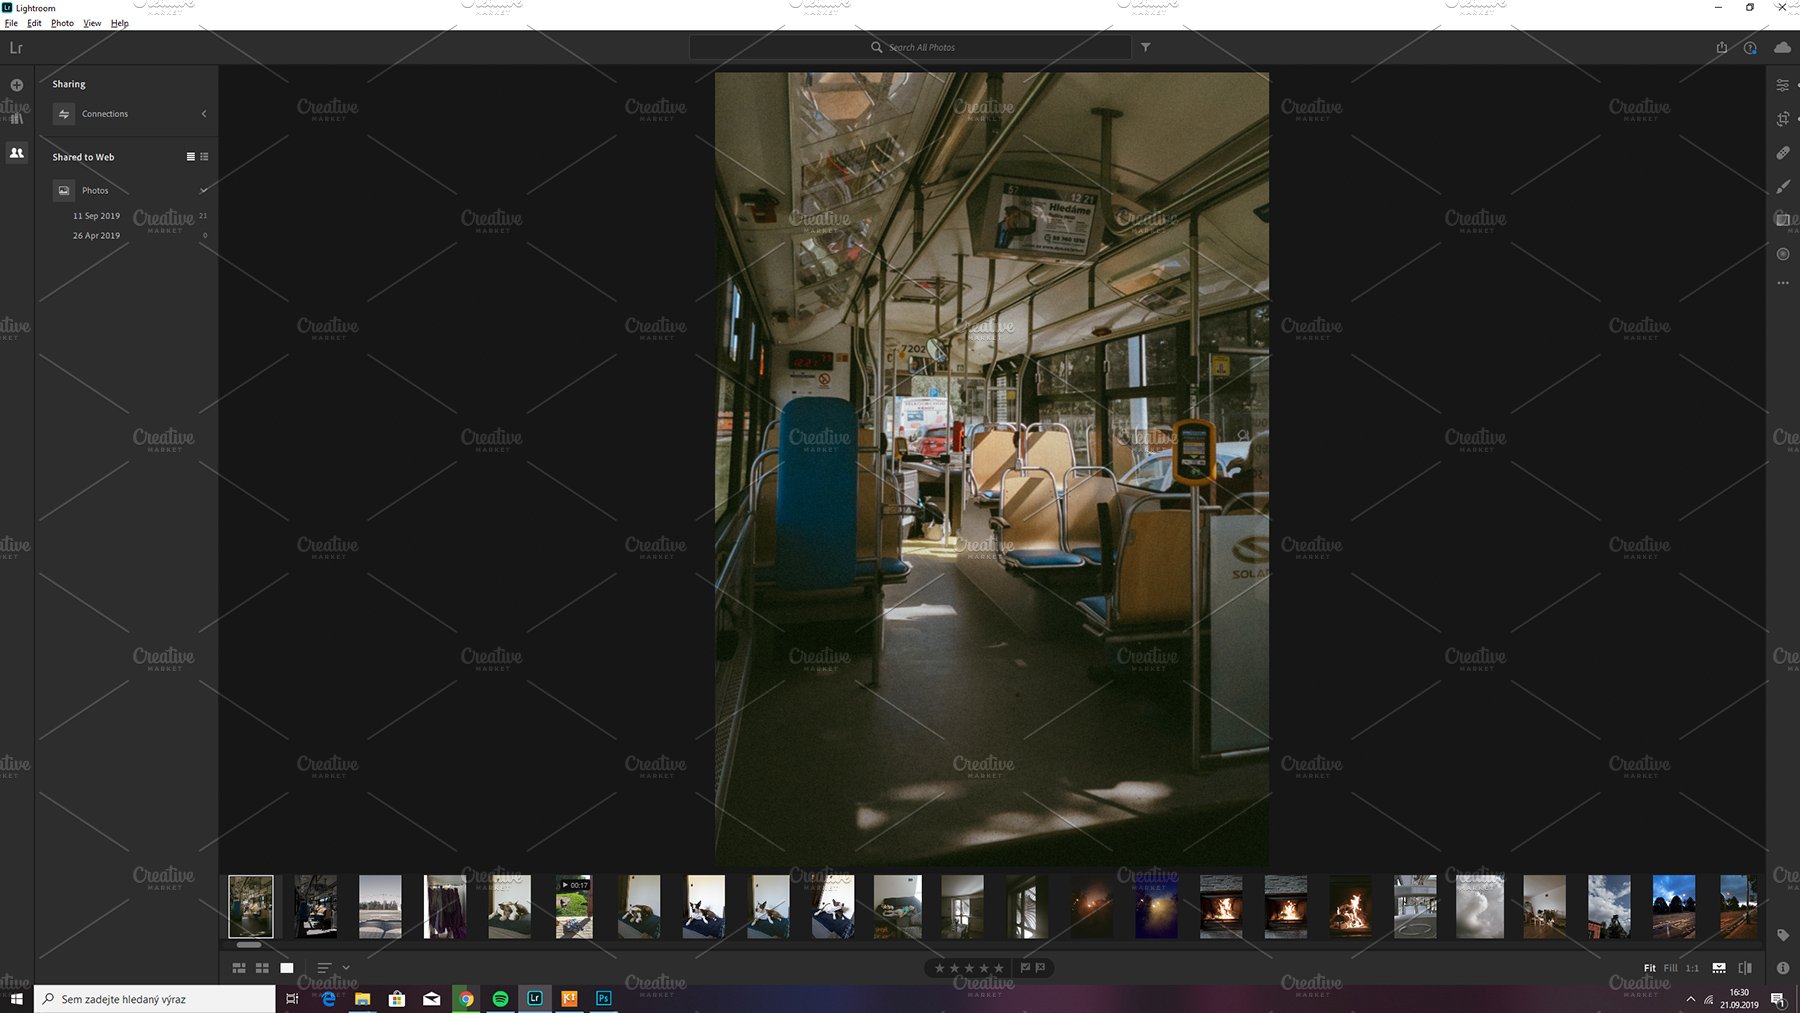Switch to Square Grid view

(x=262, y=968)
